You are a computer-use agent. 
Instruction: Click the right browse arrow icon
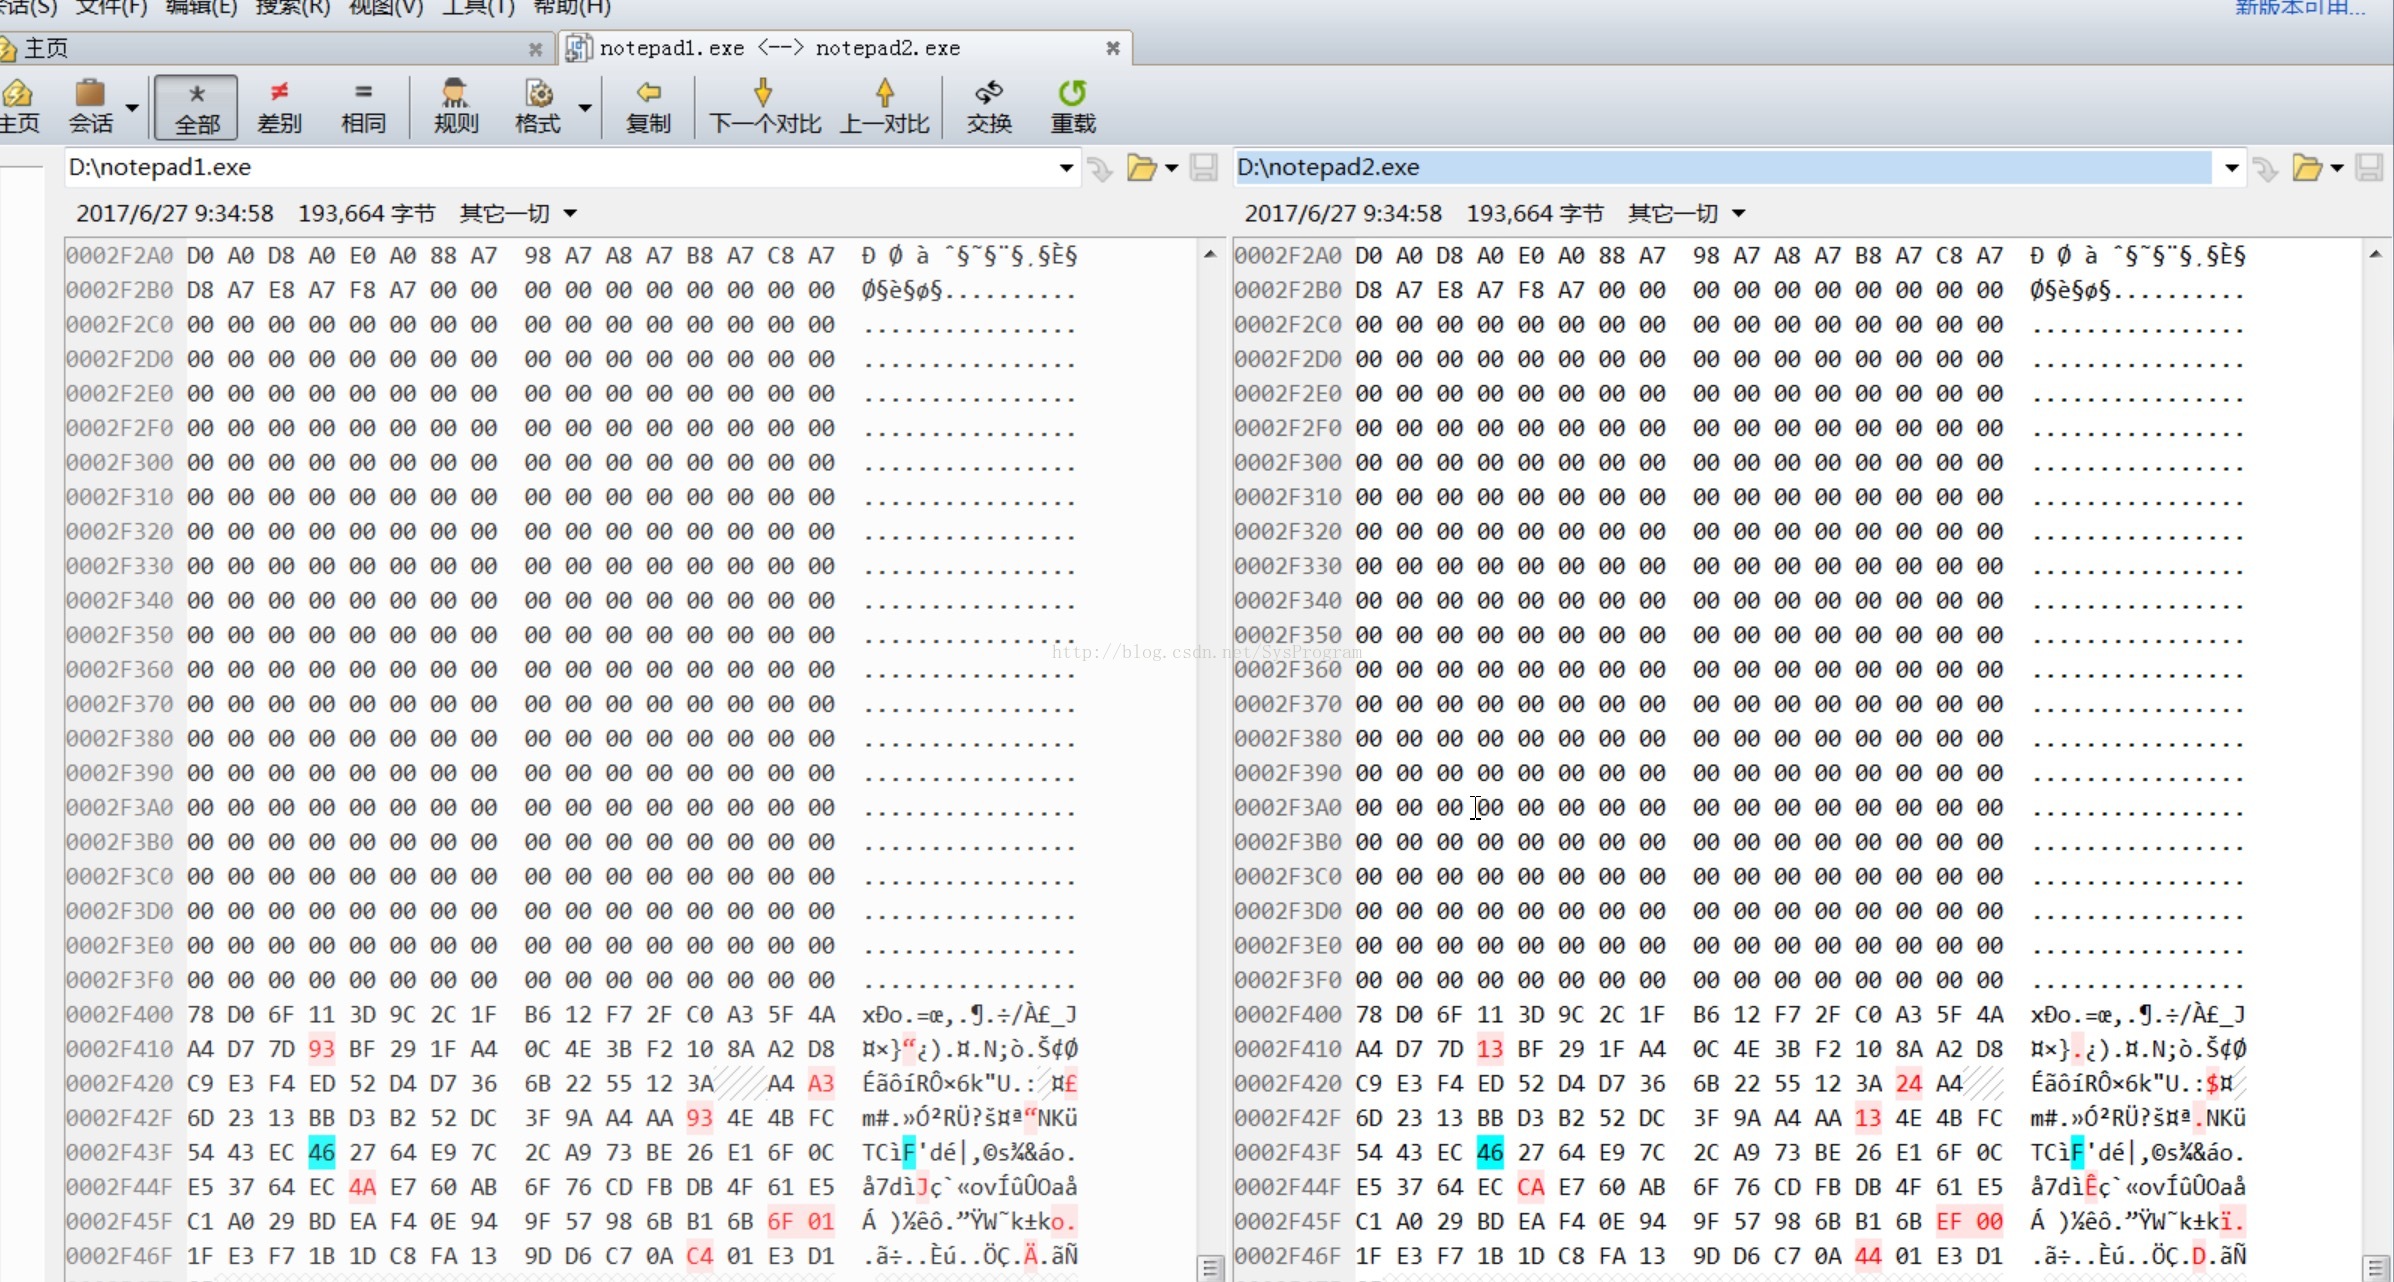tap(2265, 168)
